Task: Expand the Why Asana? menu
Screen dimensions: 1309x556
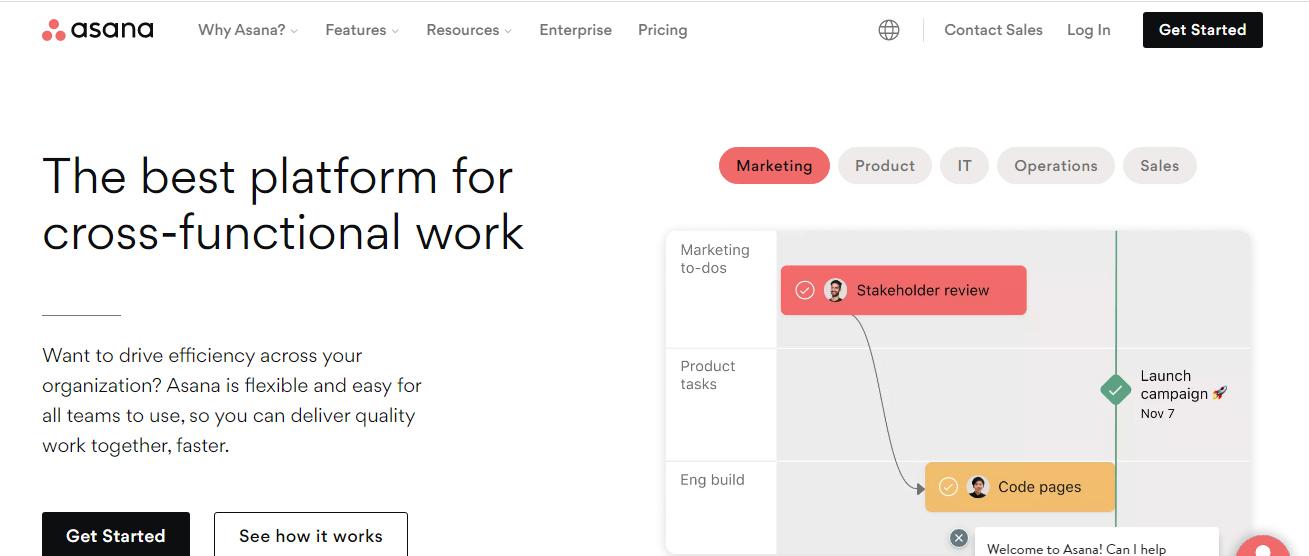Action: point(248,30)
